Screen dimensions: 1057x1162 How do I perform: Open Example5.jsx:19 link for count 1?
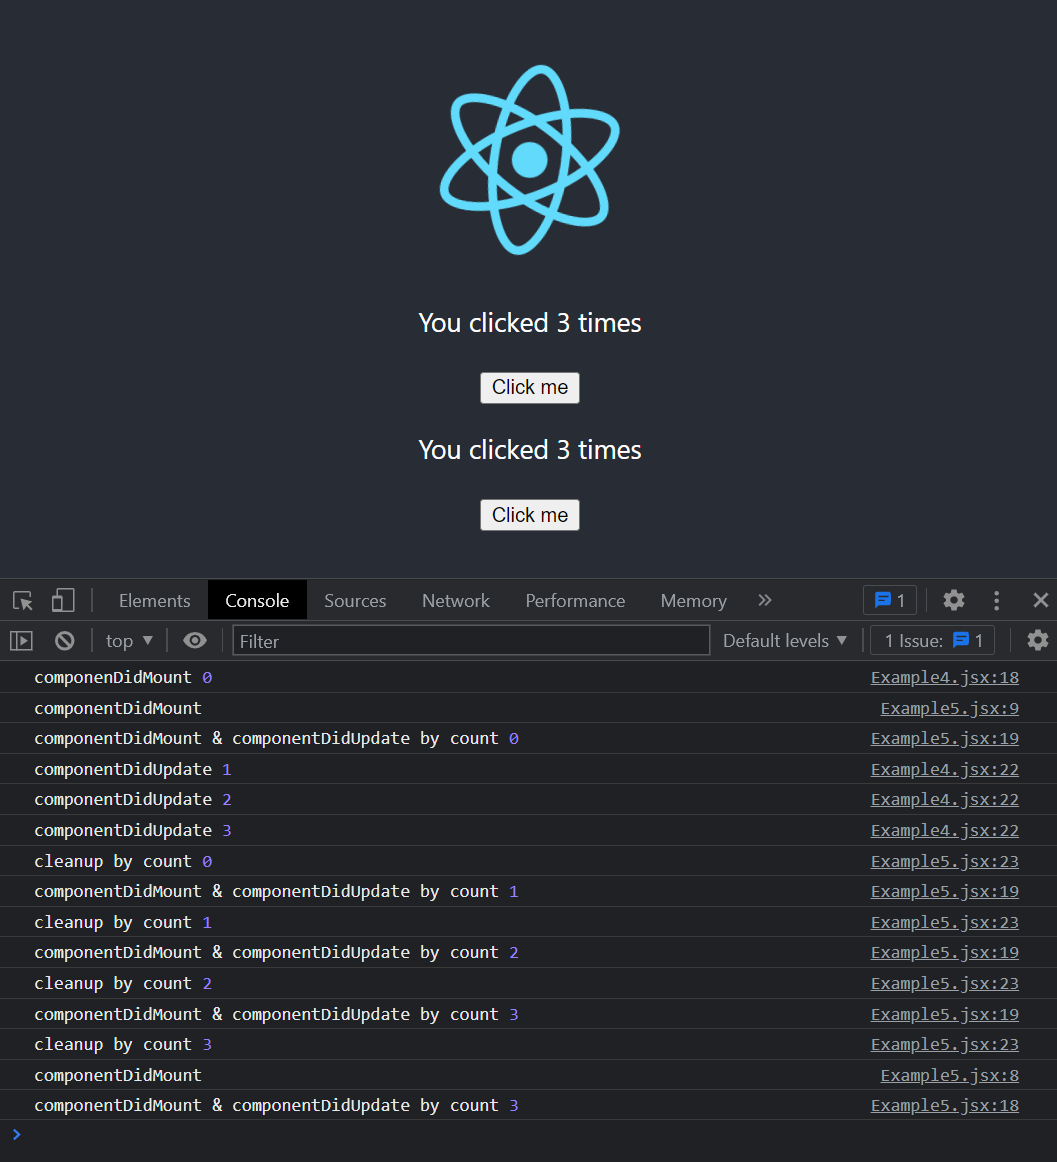point(944,892)
